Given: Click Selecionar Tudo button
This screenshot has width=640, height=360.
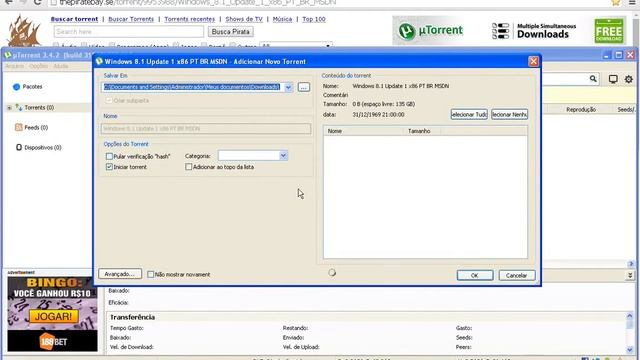Looking at the screenshot, I should (469, 114).
